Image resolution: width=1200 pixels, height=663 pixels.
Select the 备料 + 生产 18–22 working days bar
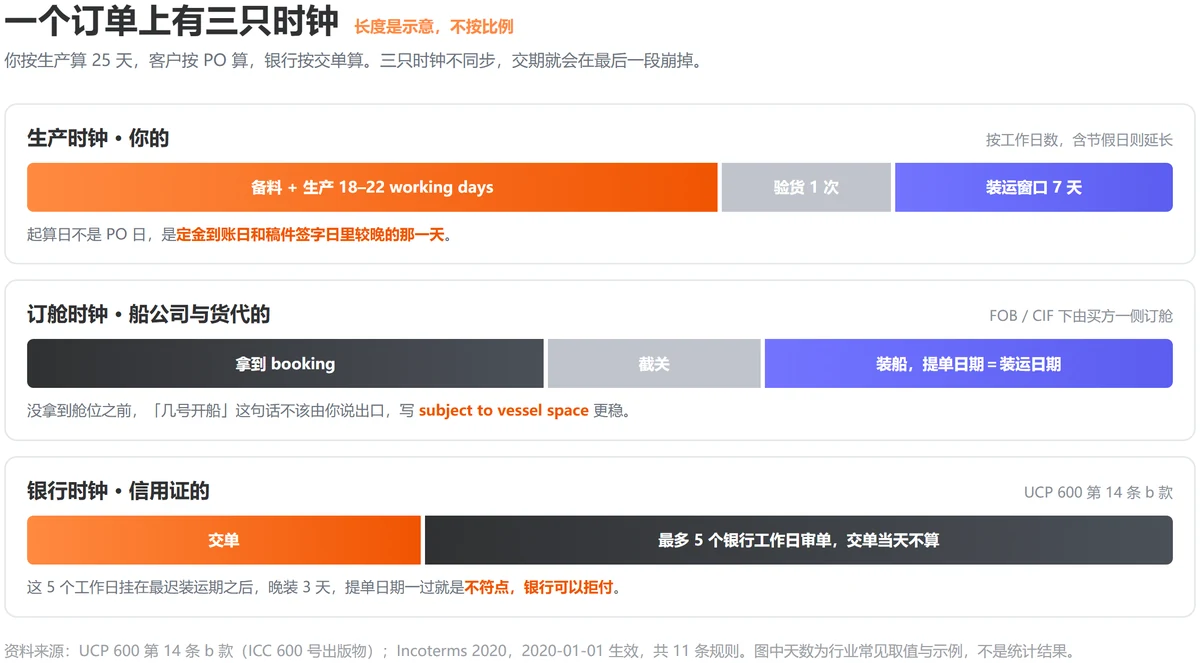click(372, 187)
